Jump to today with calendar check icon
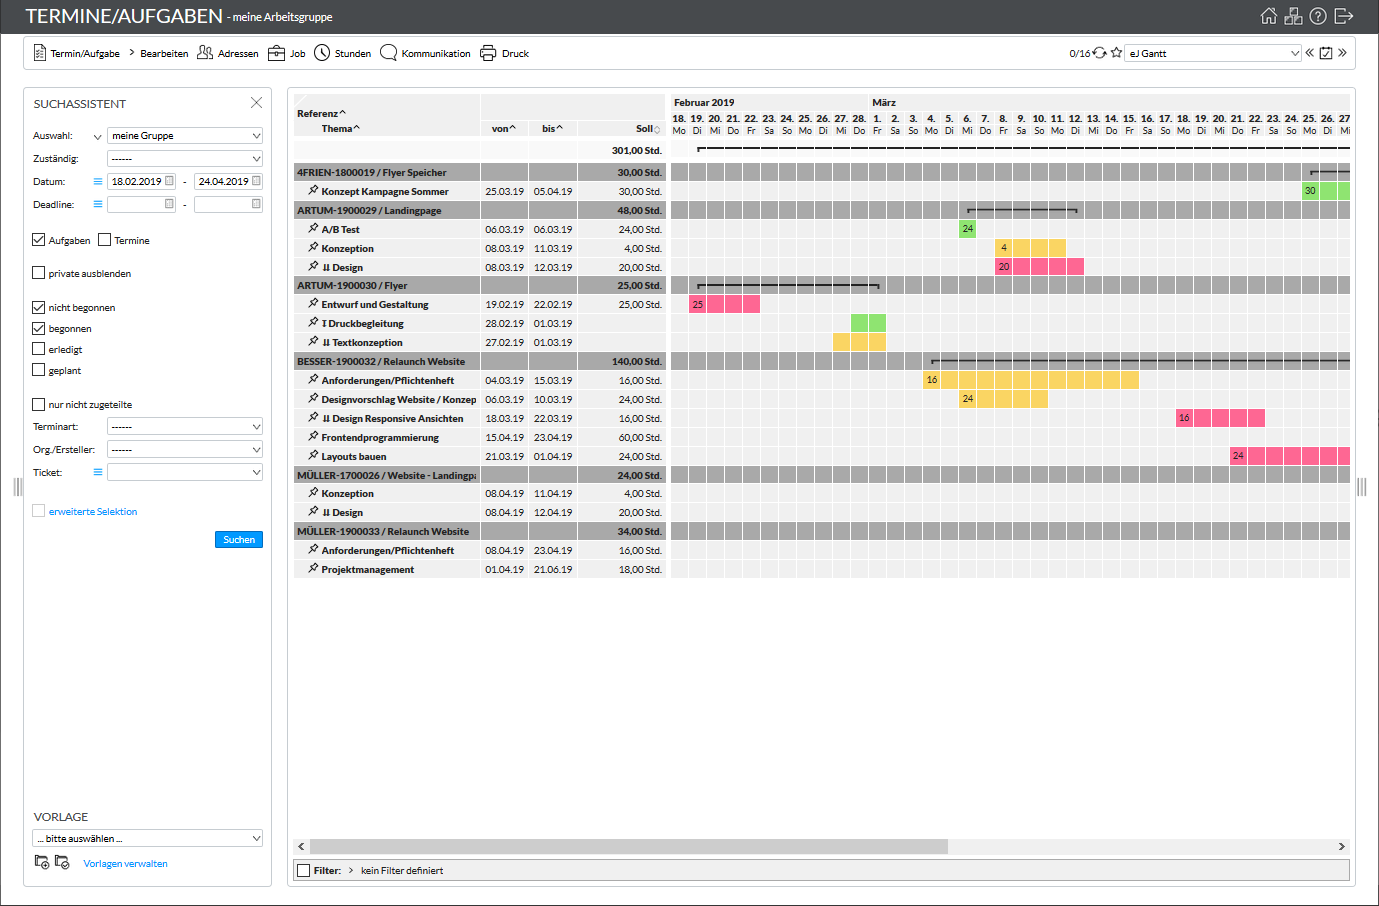Viewport: 1379px width, 906px height. click(x=1326, y=53)
